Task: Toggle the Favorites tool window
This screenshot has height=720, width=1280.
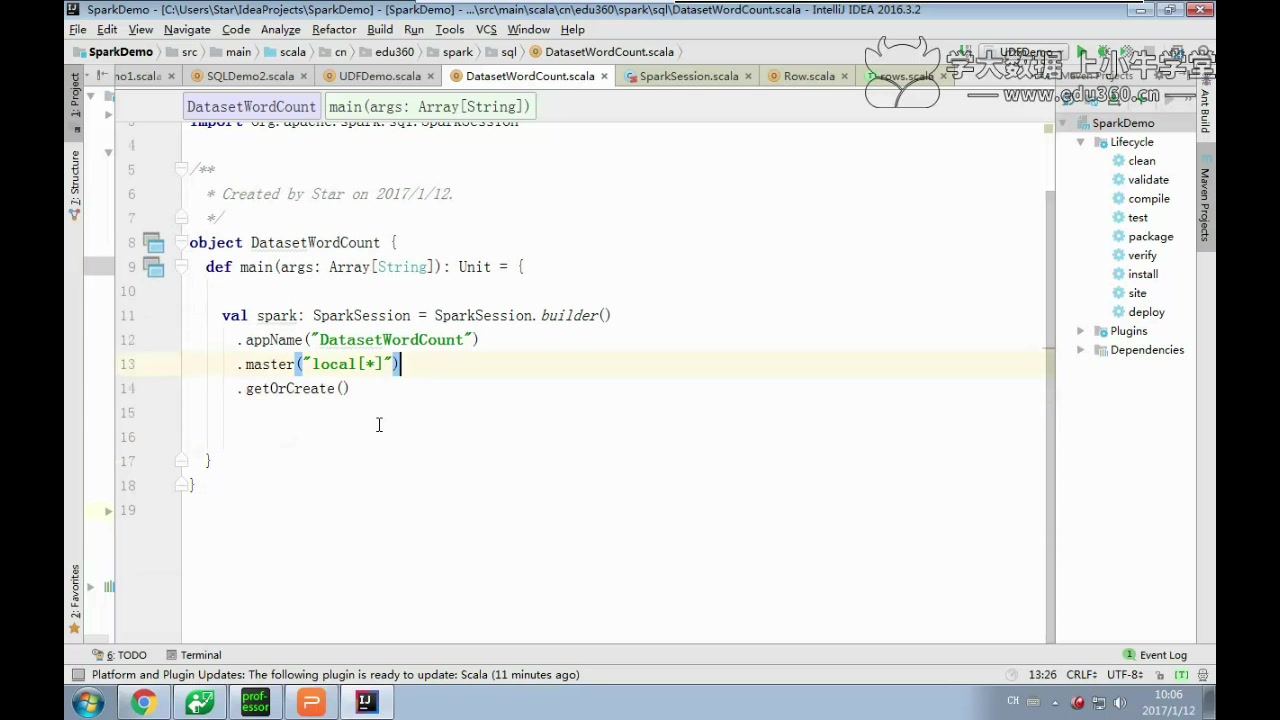Action: click(74, 598)
